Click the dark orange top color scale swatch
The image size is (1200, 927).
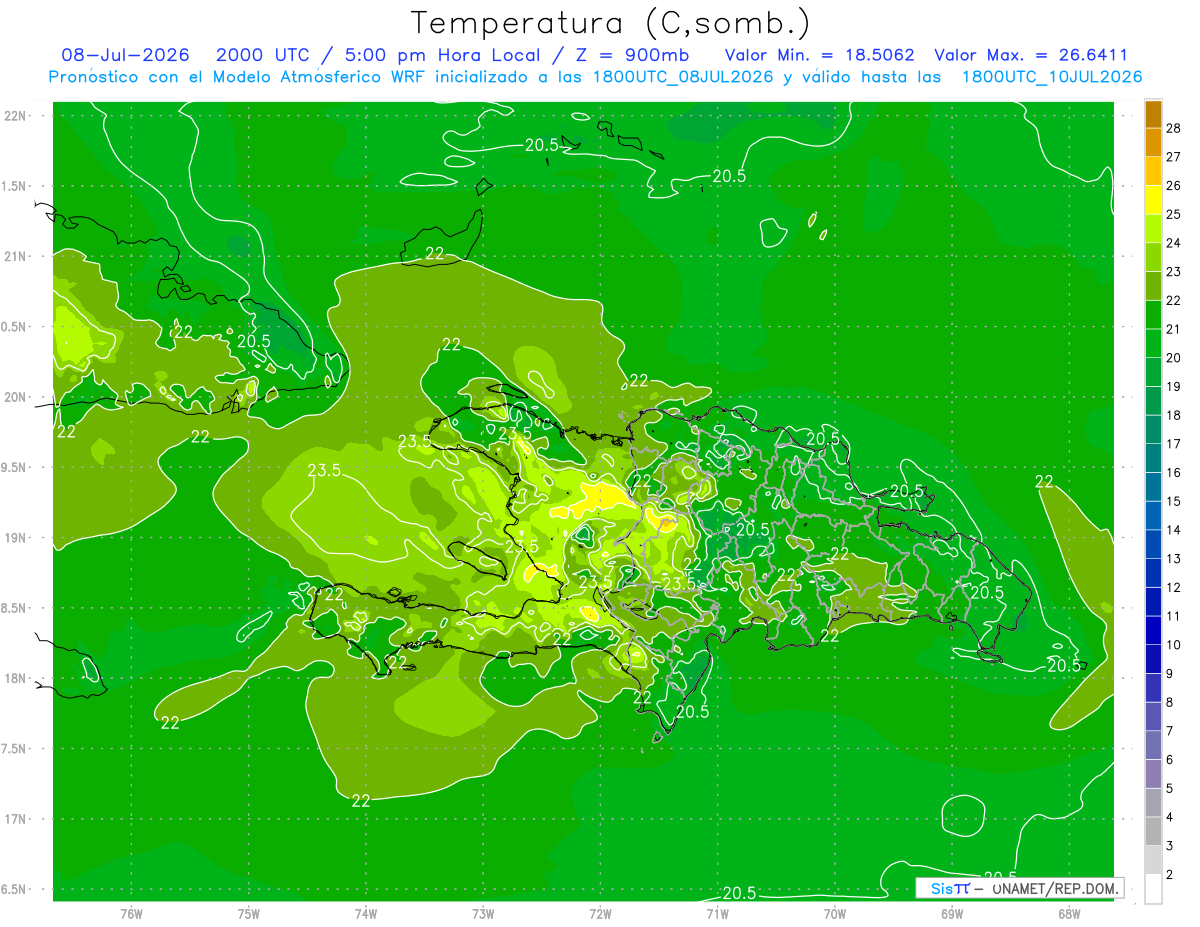point(1153,114)
